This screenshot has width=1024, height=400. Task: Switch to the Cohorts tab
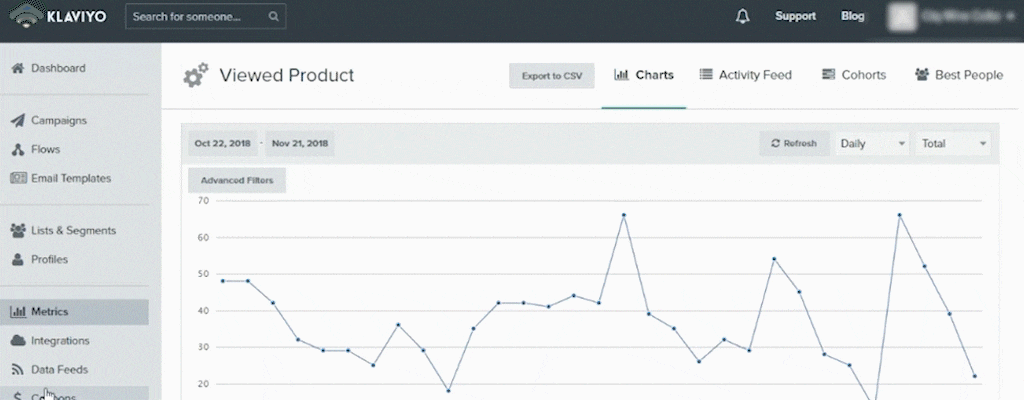click(x=854, y=75)
